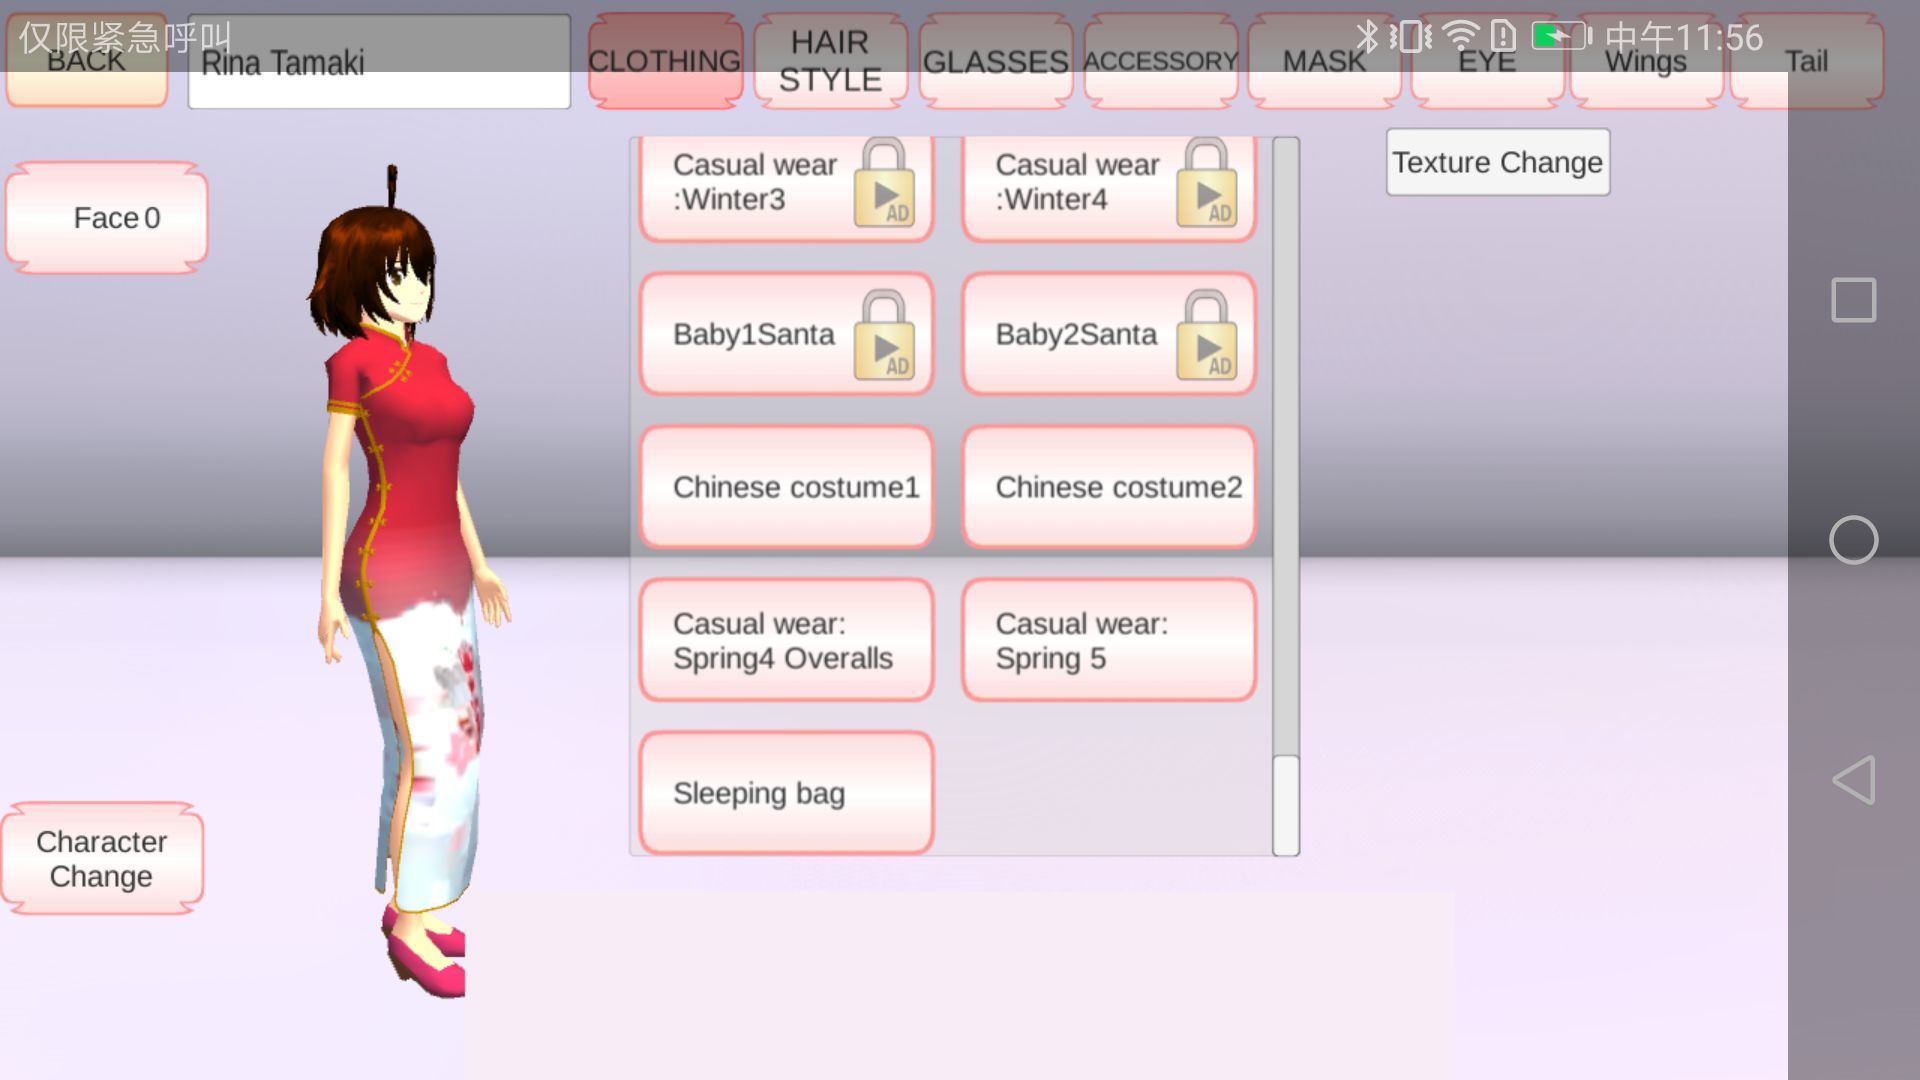Tap the lock AD icon on Winter3
The height and width of the screenshot is (1080, 1920).
(884, 183)
